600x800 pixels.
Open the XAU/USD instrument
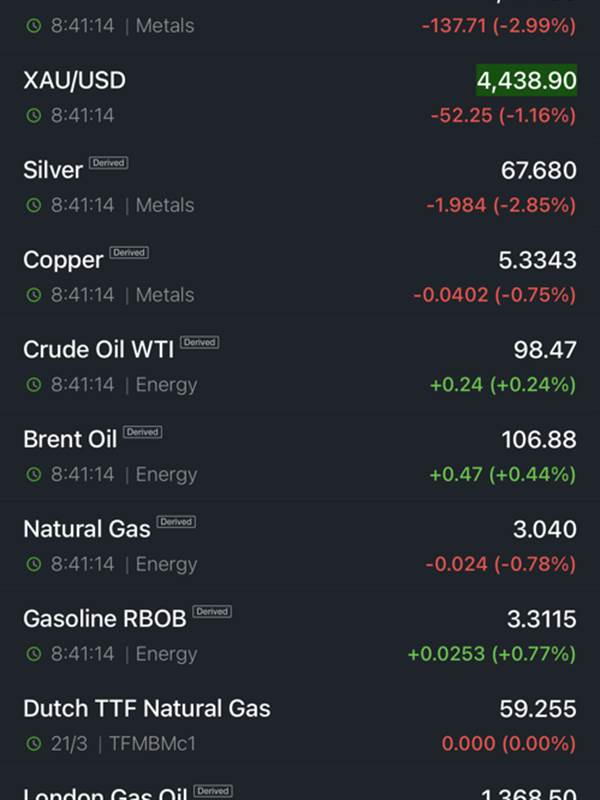[x=74, y=81]
